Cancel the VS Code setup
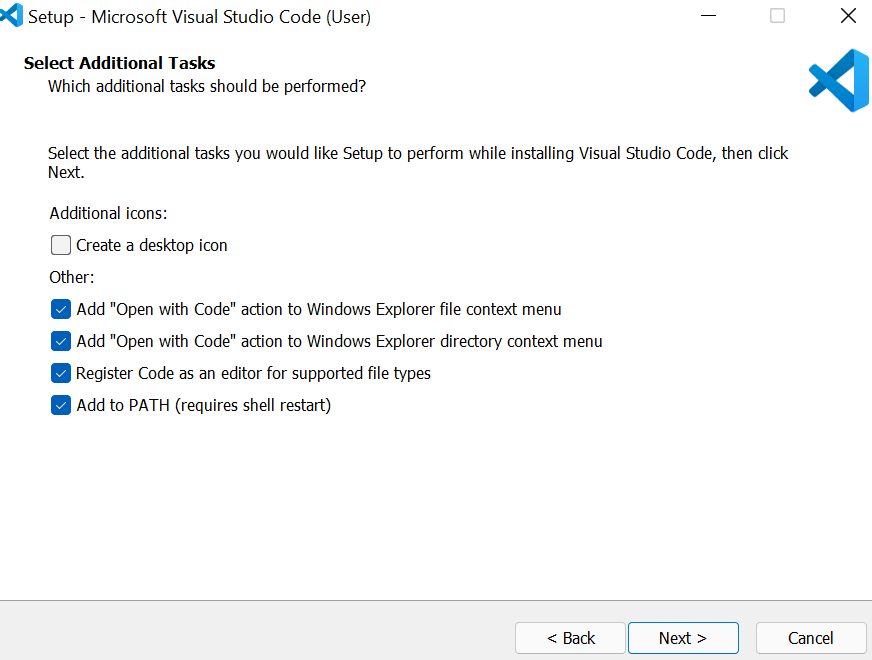872x660 pixels. [810, 638]
